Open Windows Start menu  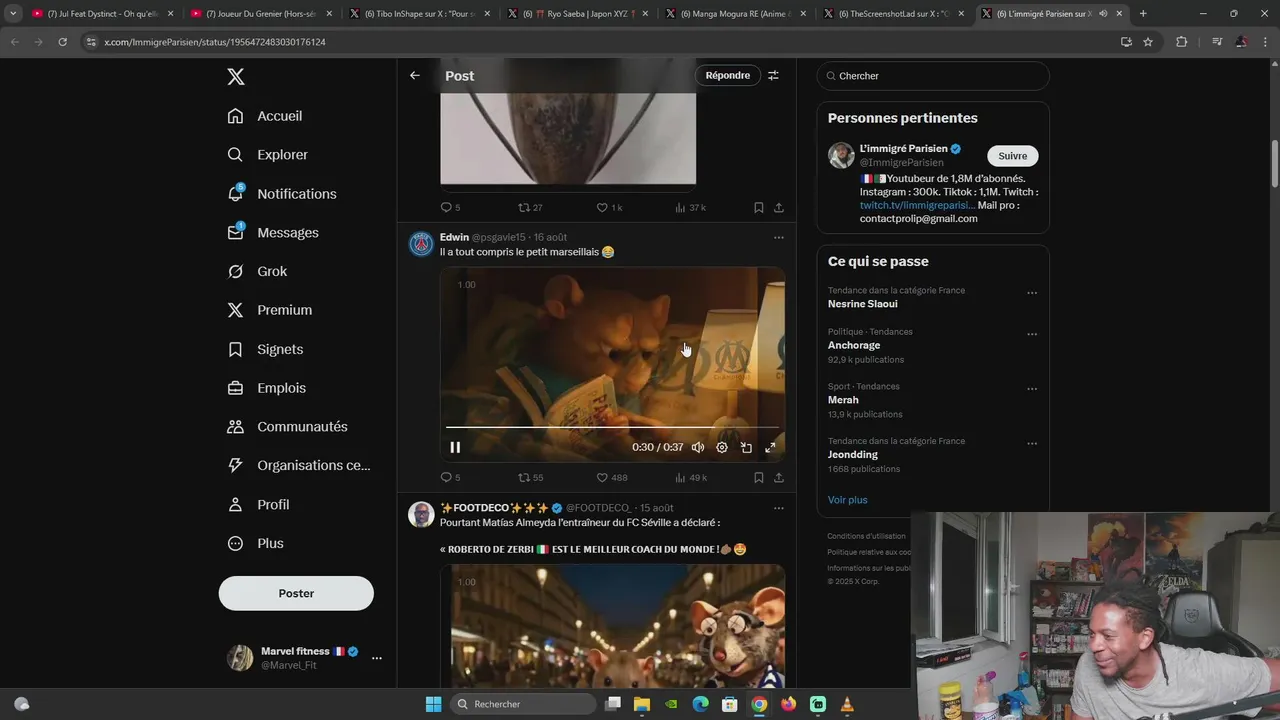point(433,704)
